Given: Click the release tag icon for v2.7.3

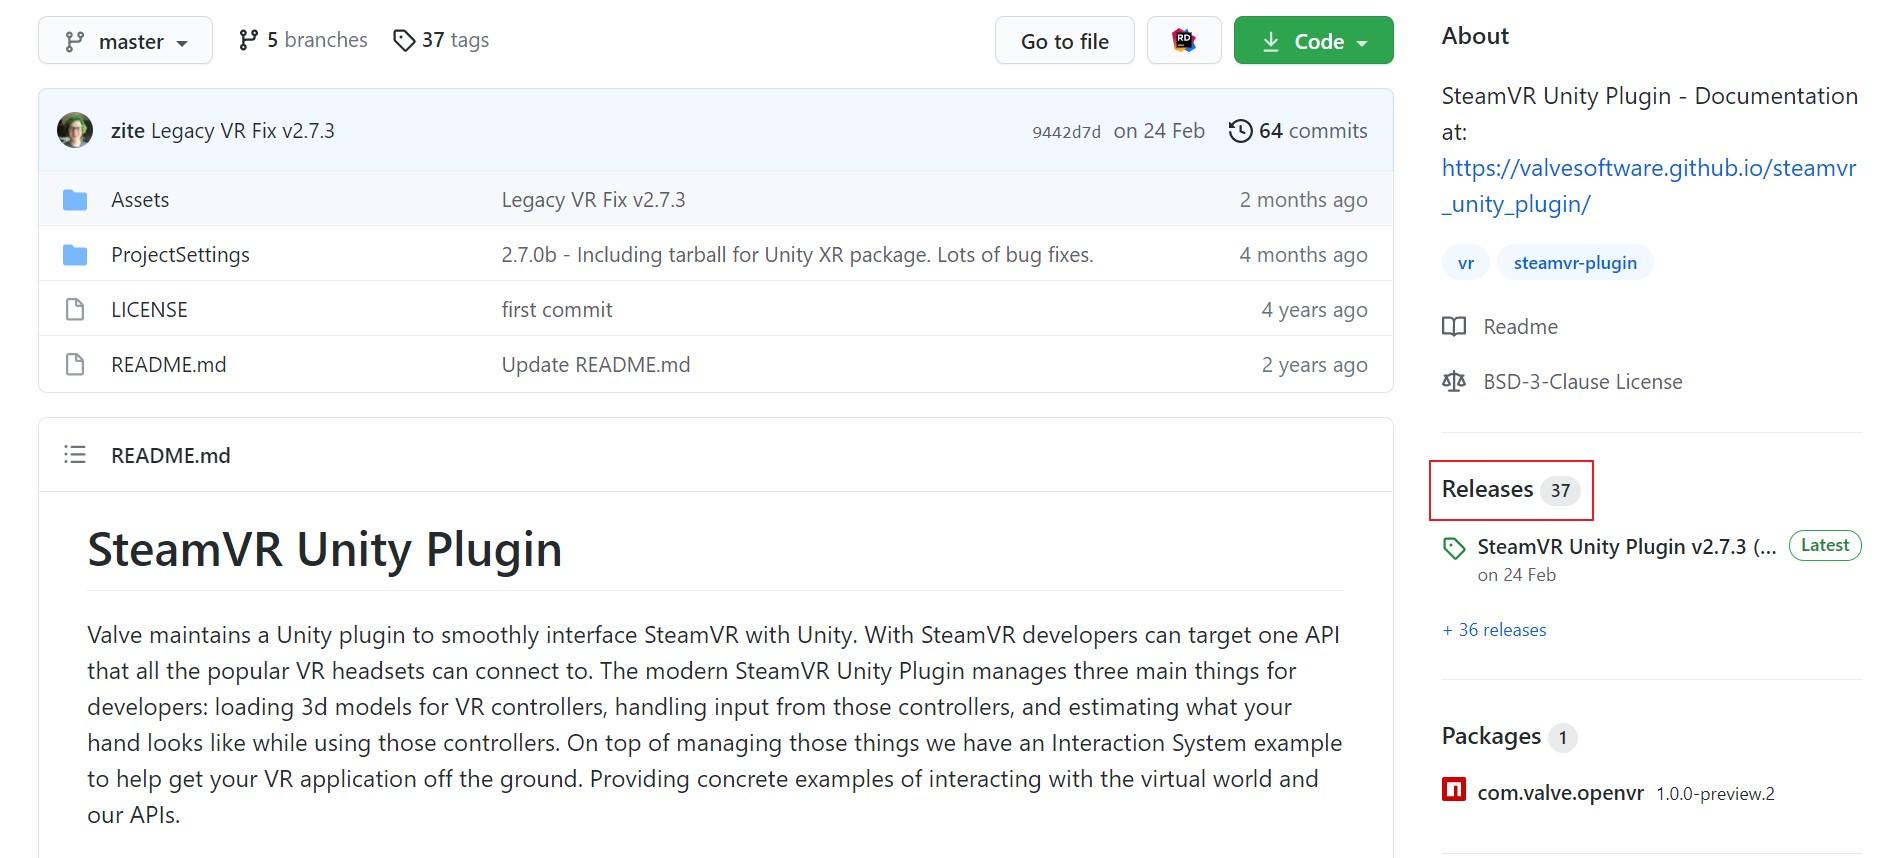Looking at the screenshot, I should (1454, 548).
